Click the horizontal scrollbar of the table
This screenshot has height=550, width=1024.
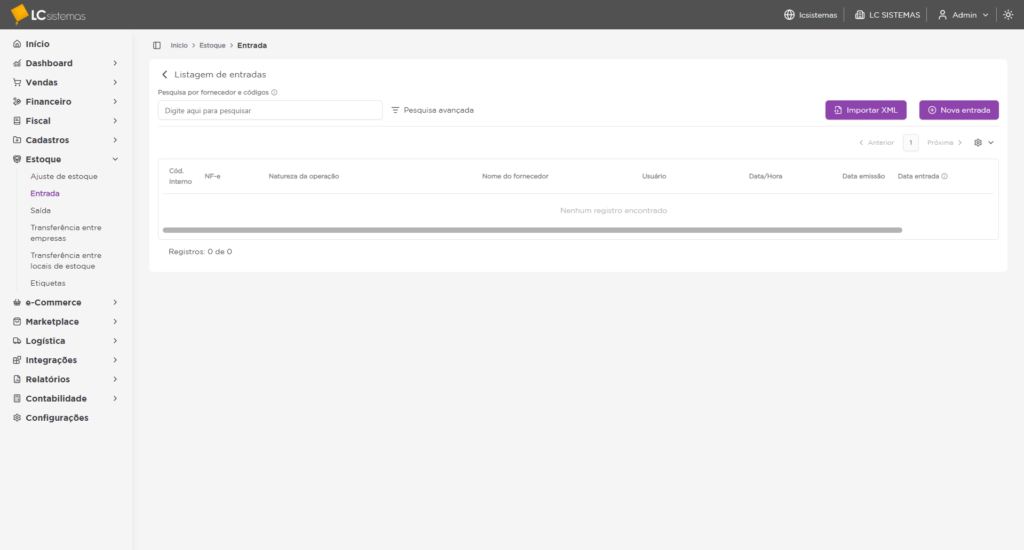click(x=532, y=230)
